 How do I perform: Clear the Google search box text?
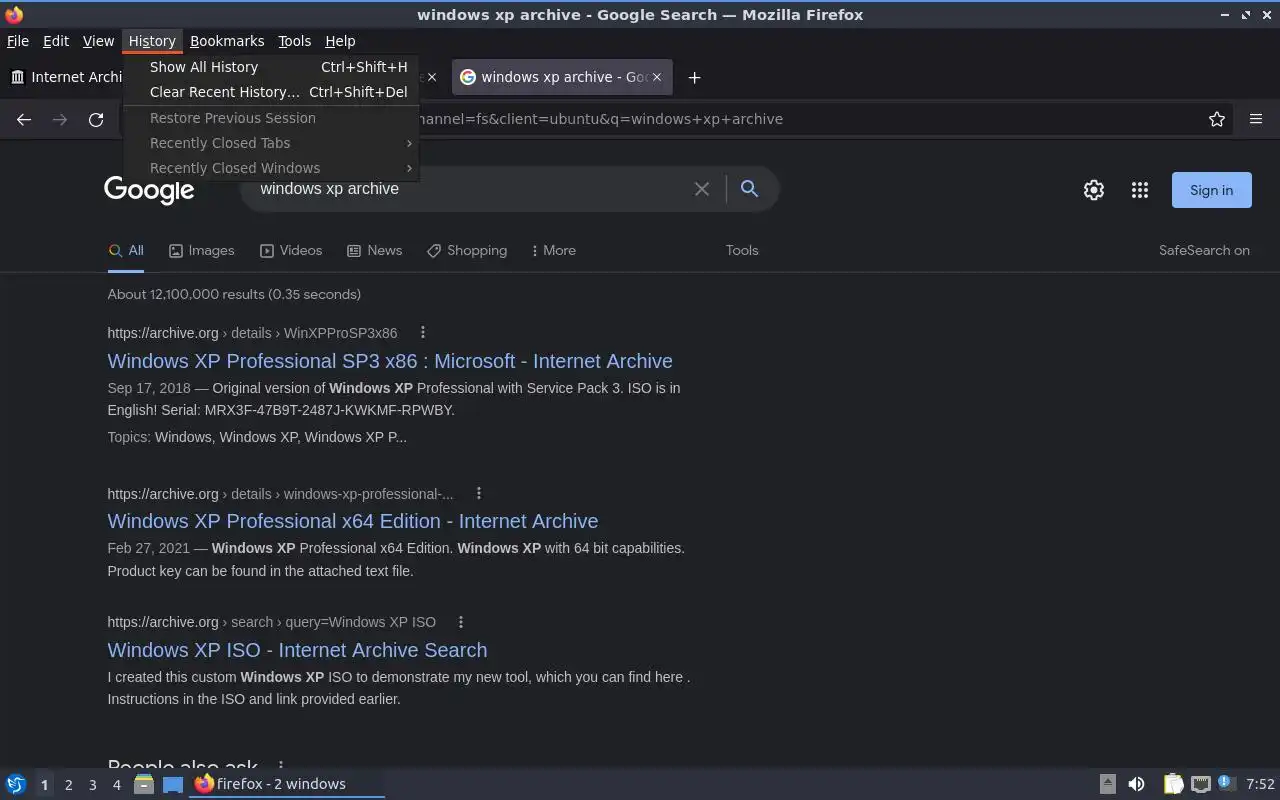point(702,189)
